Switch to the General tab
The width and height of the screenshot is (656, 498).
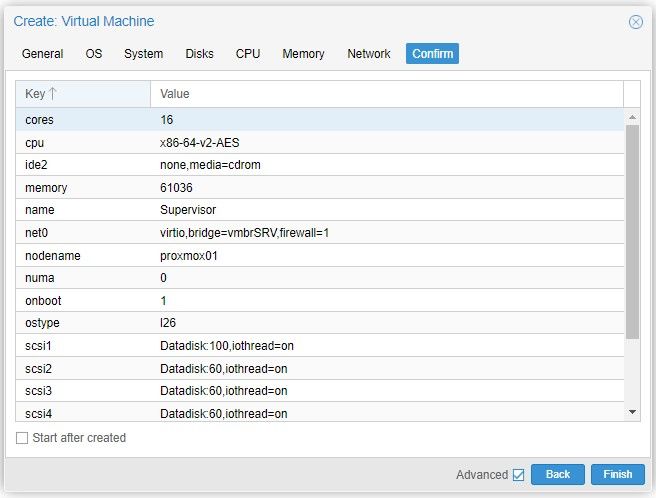point(42,54)
